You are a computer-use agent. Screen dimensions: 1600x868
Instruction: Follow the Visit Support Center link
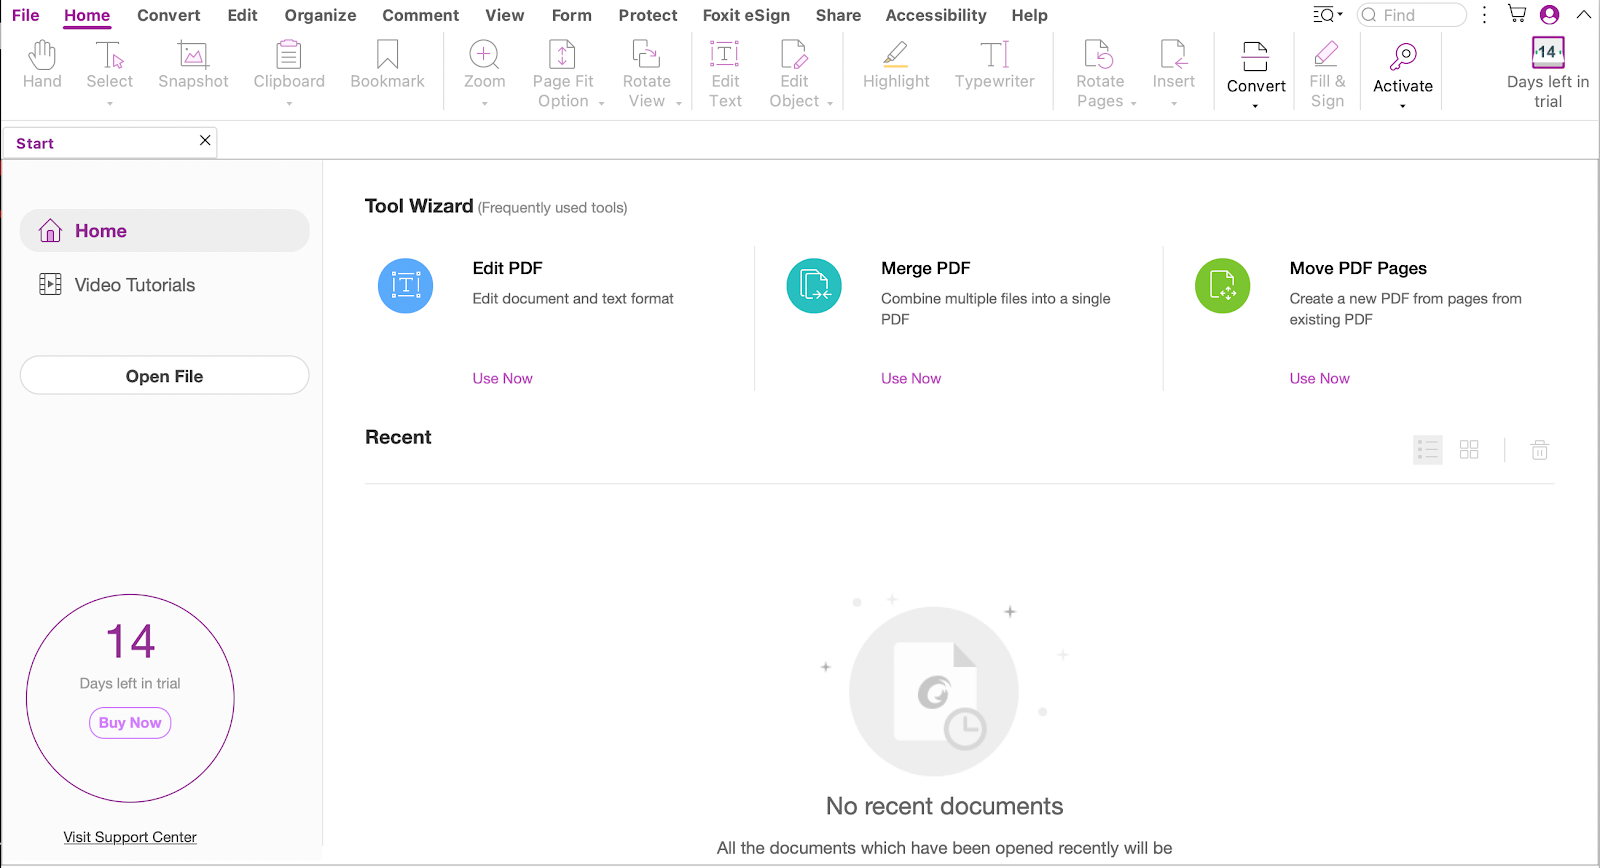coord(130,837)
